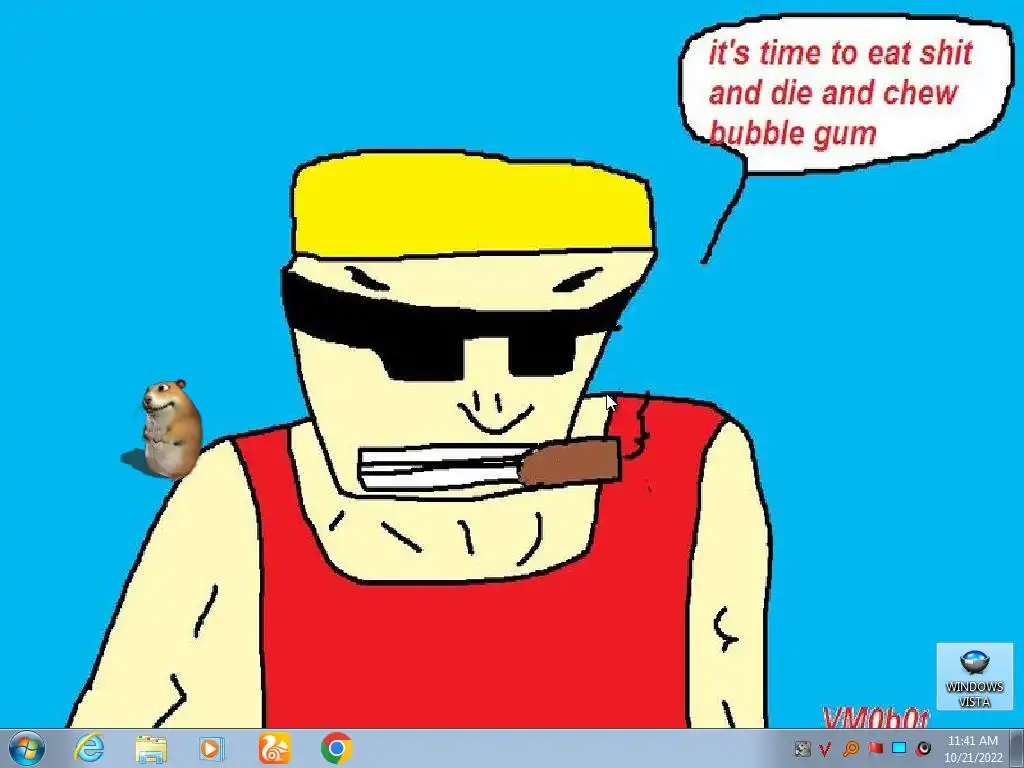1024x768 pixels.
Task: Open the Windows Start menu orb
Action: 26,748
